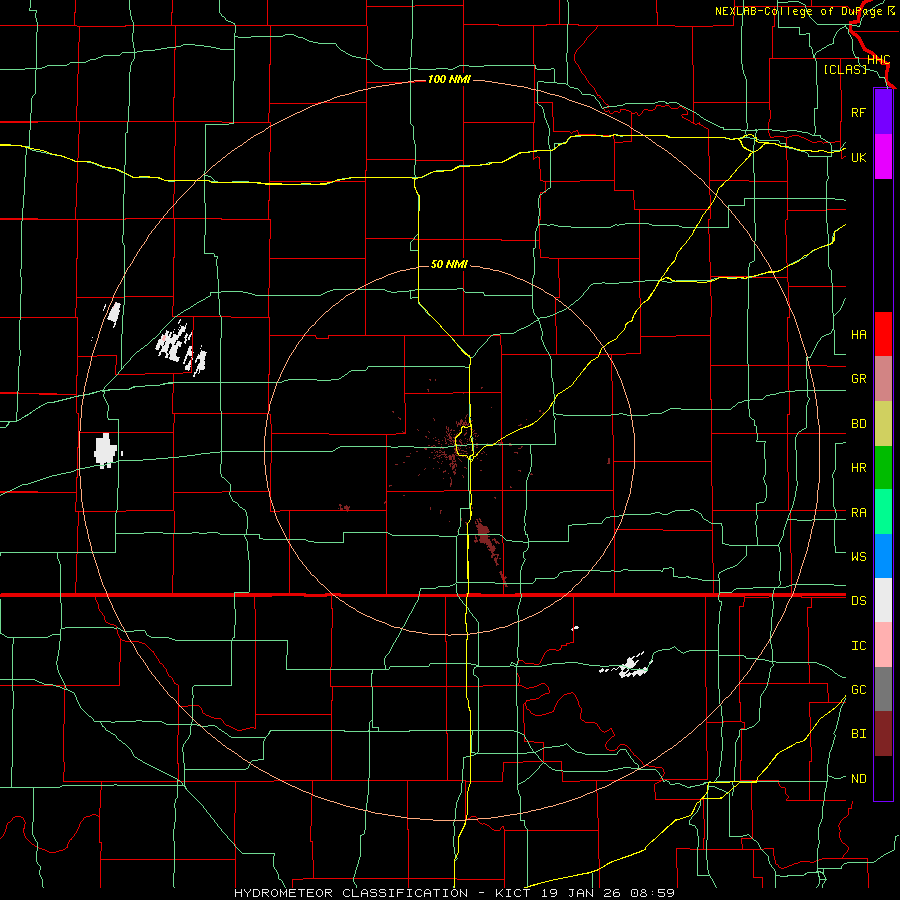Click the UK magenta legend swatch
This screenshot has height=900, width=900.
(883, 157)
